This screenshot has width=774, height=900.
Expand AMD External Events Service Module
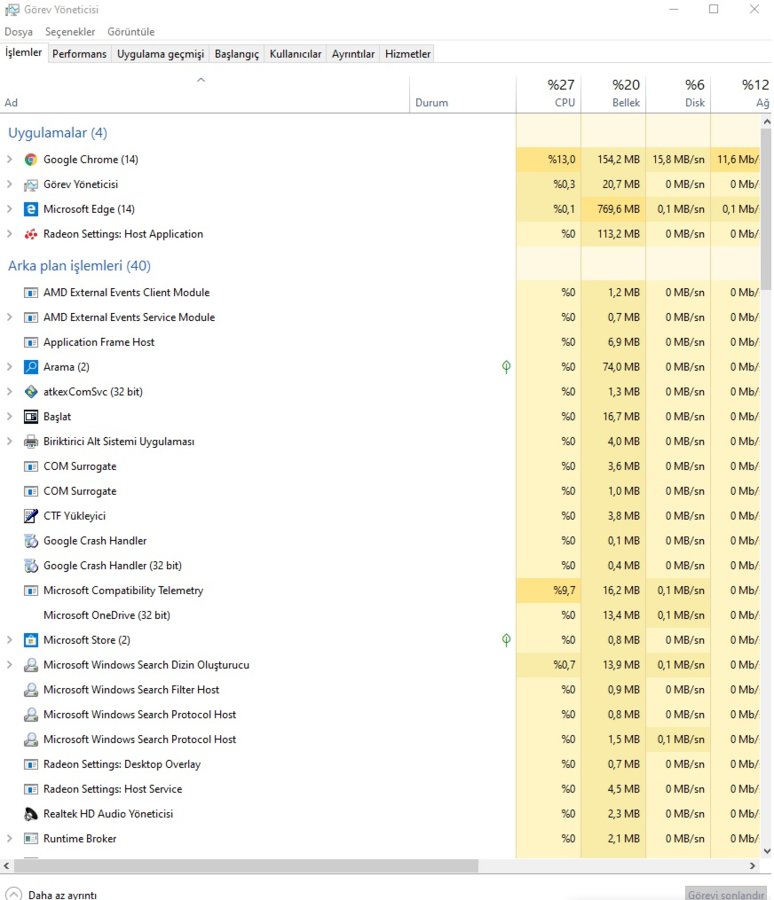pyautogui.click(x=9, y=317)
